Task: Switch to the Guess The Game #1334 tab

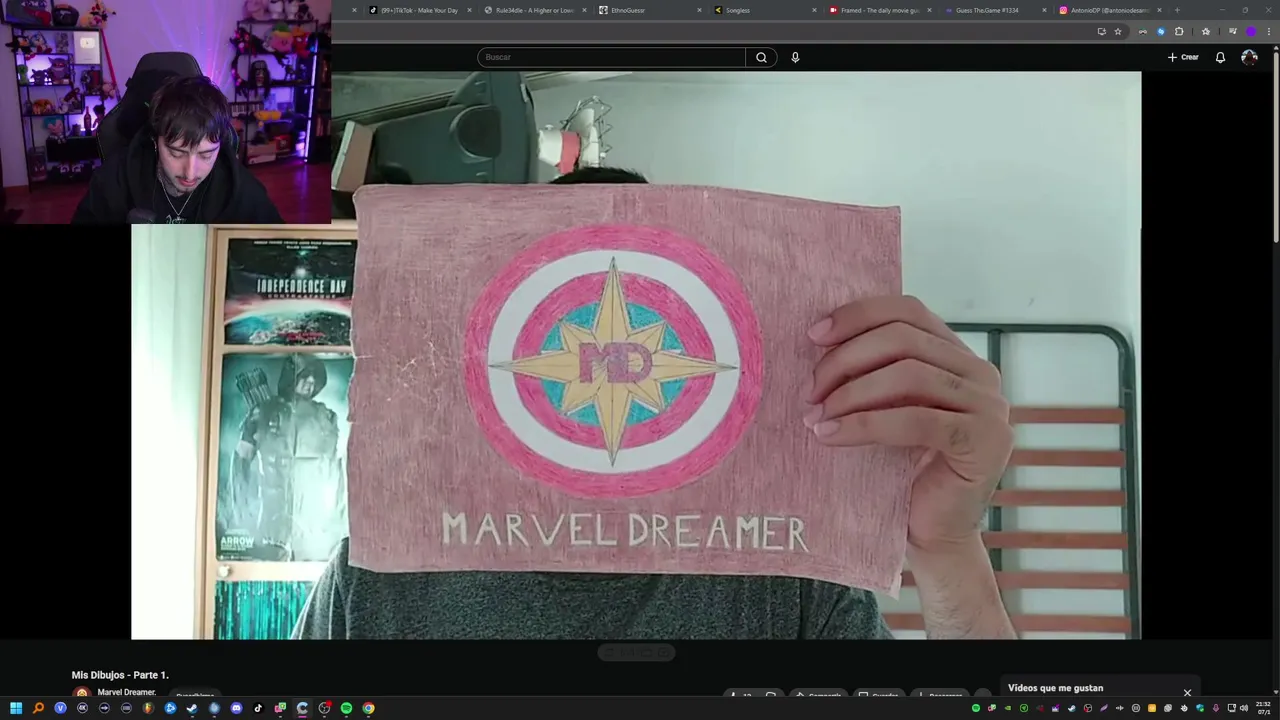Action: [995, 10]
